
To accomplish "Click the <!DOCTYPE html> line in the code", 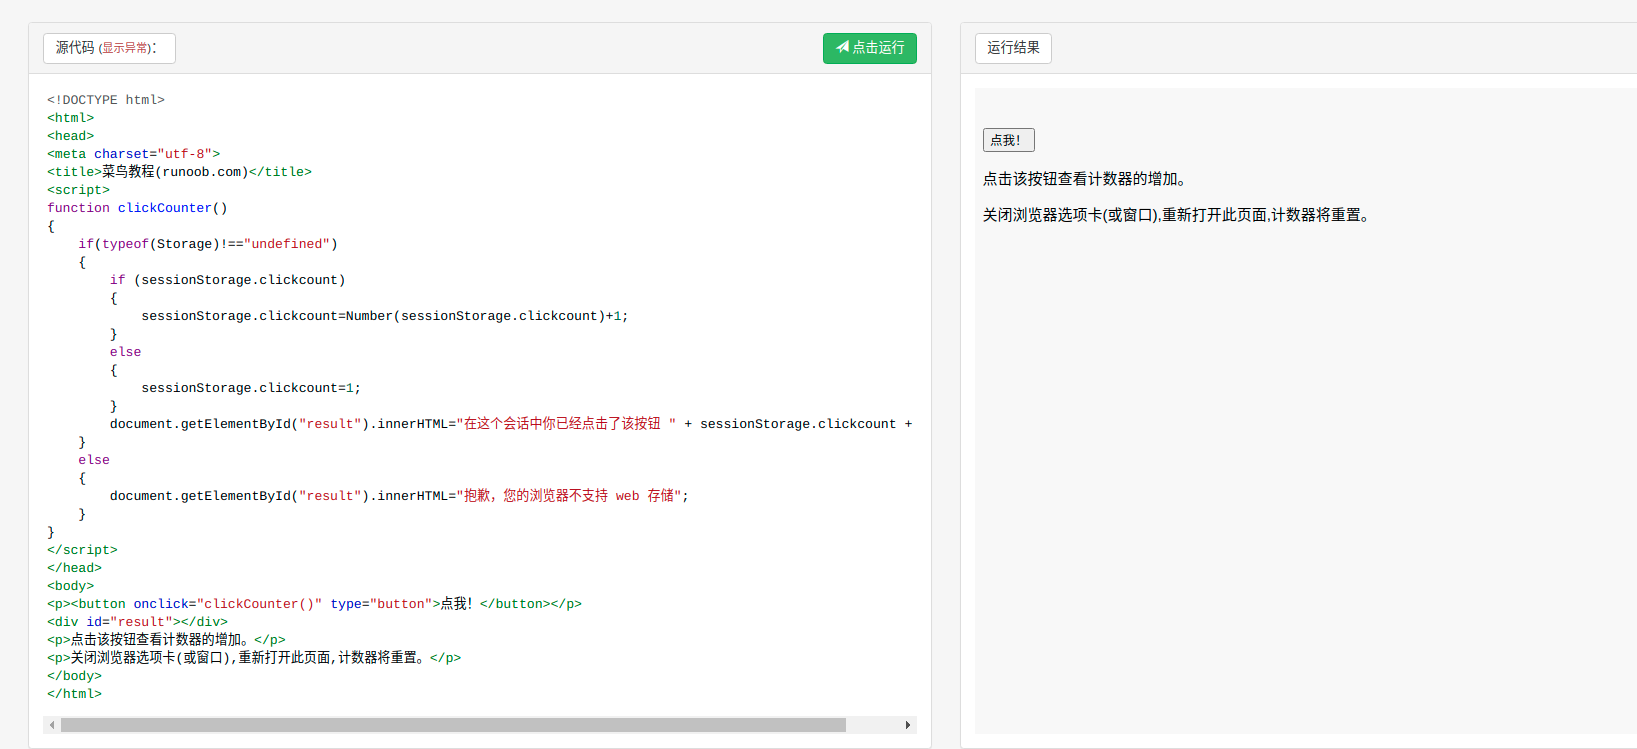I will (106, 100).
